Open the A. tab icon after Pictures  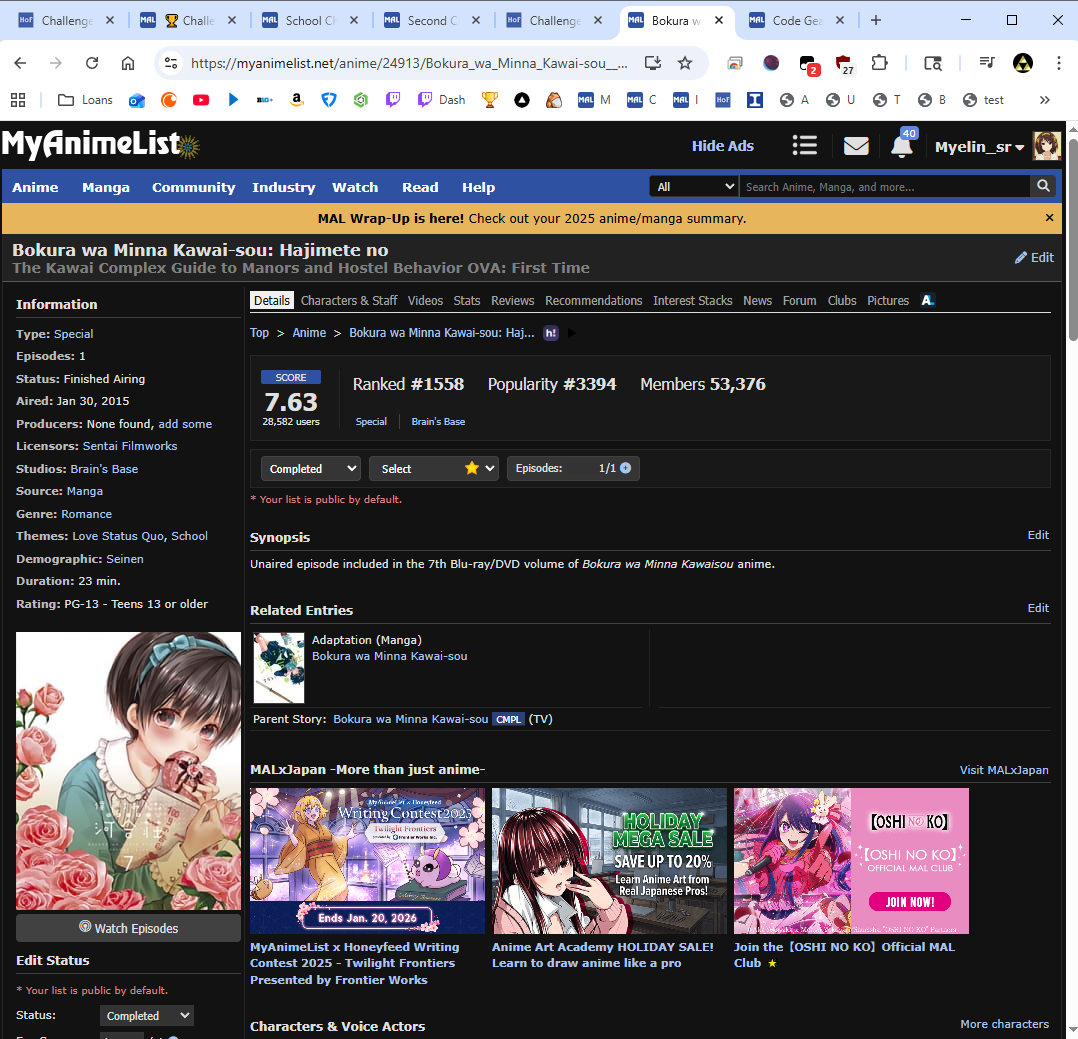[927, 300]
